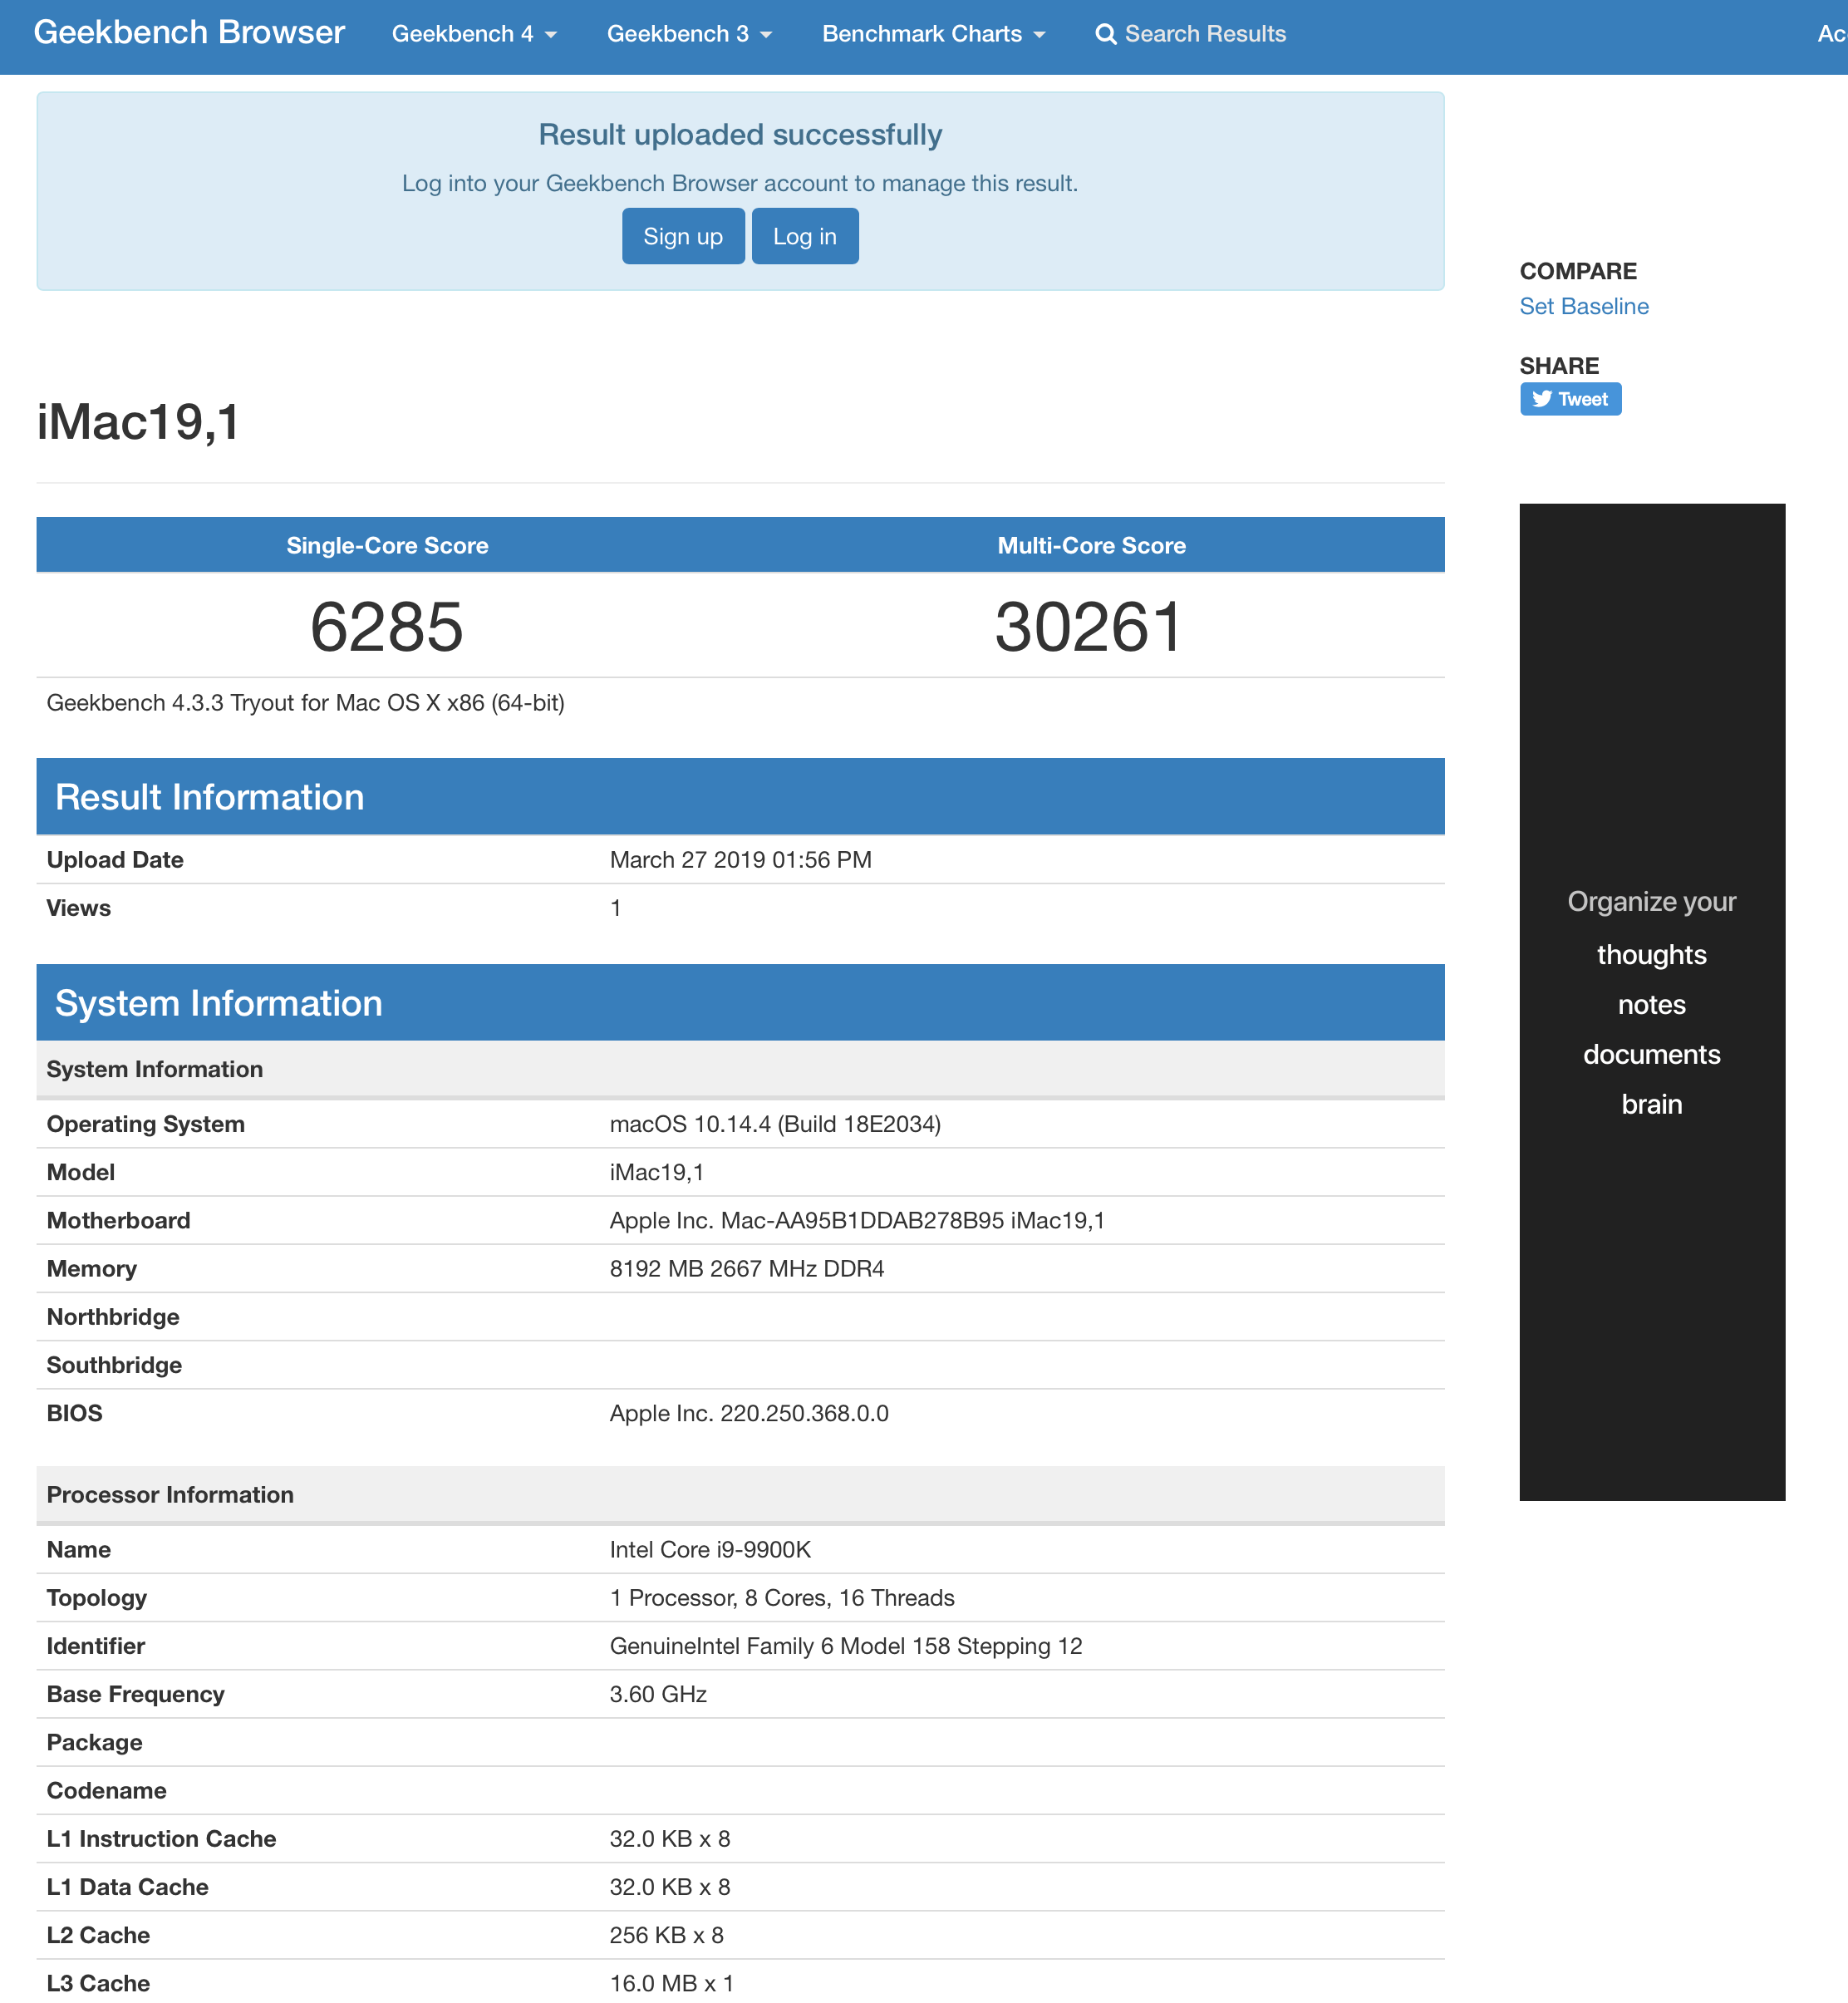
Task: Click the L1 Data Cache row label
Action: [127, 1886]
